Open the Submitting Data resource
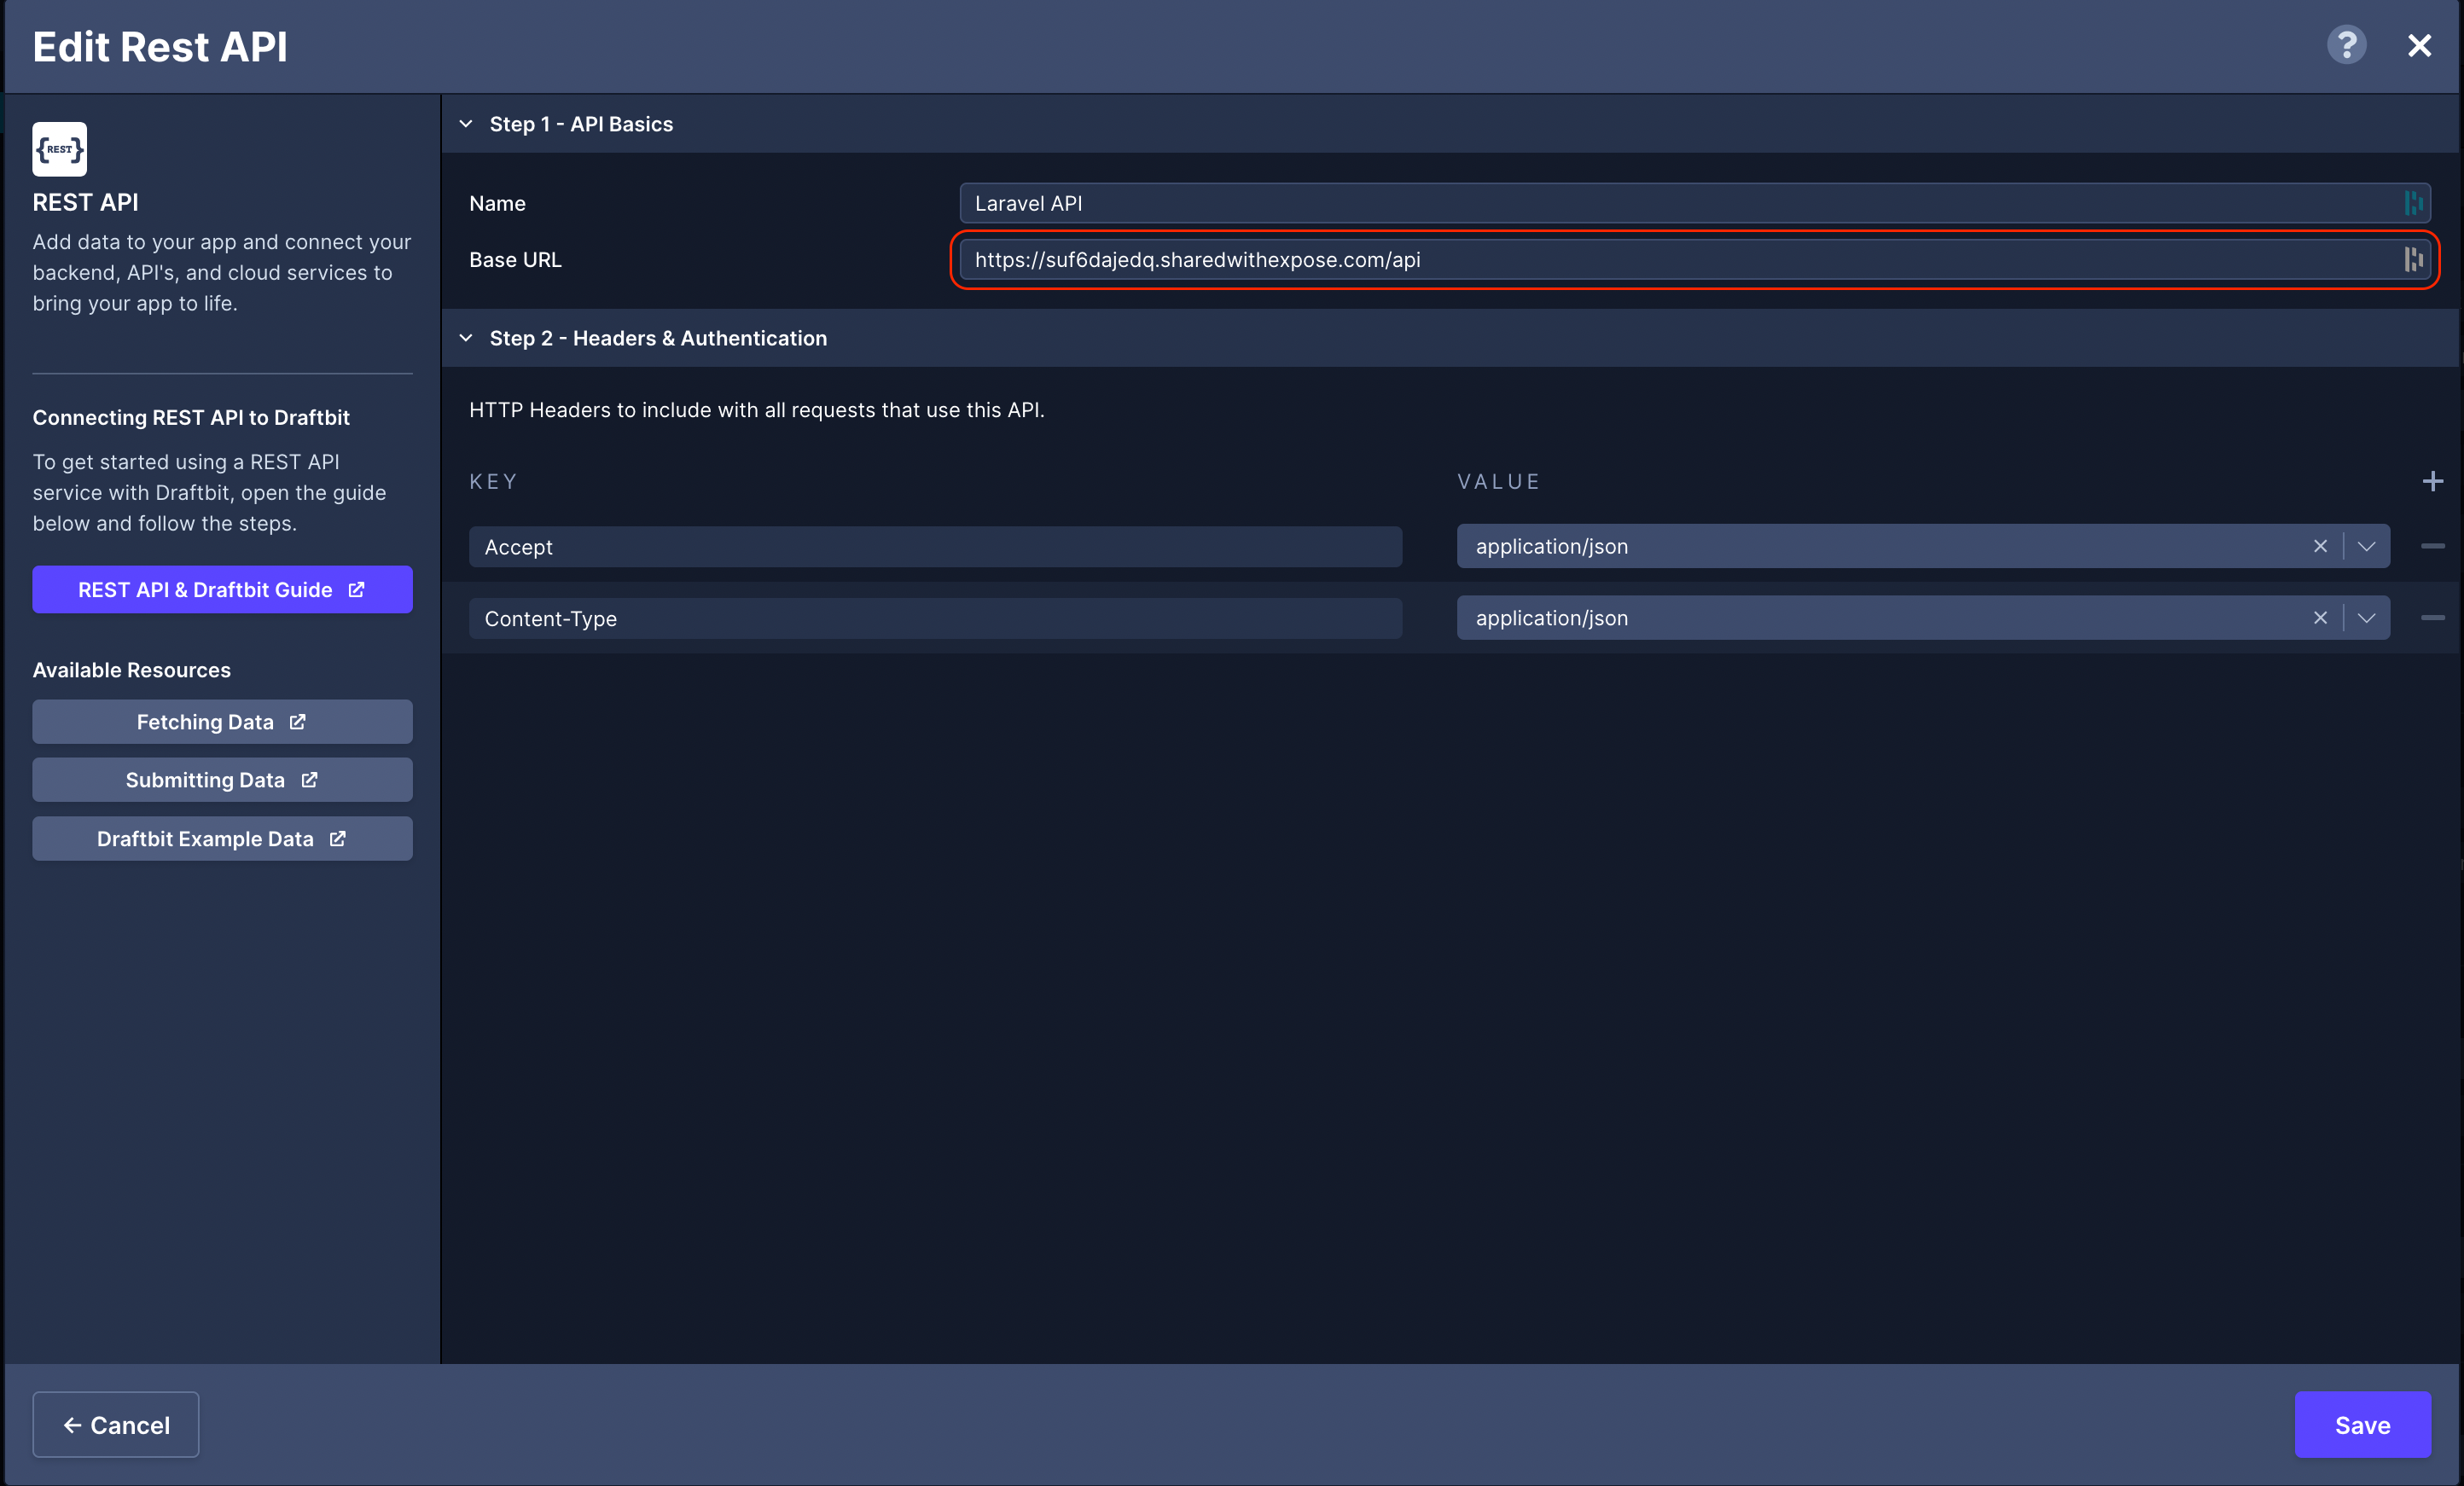 coord(222,780)
